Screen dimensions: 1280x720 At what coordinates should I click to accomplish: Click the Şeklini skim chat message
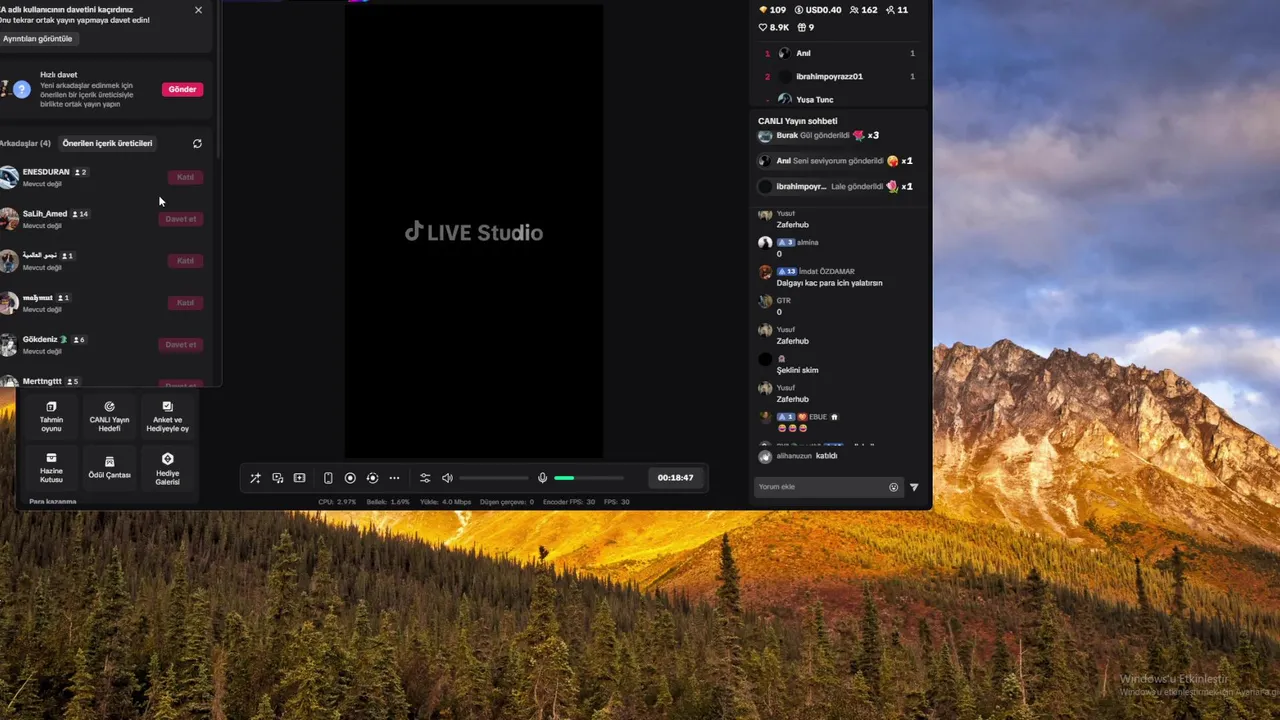coord(798,370)
